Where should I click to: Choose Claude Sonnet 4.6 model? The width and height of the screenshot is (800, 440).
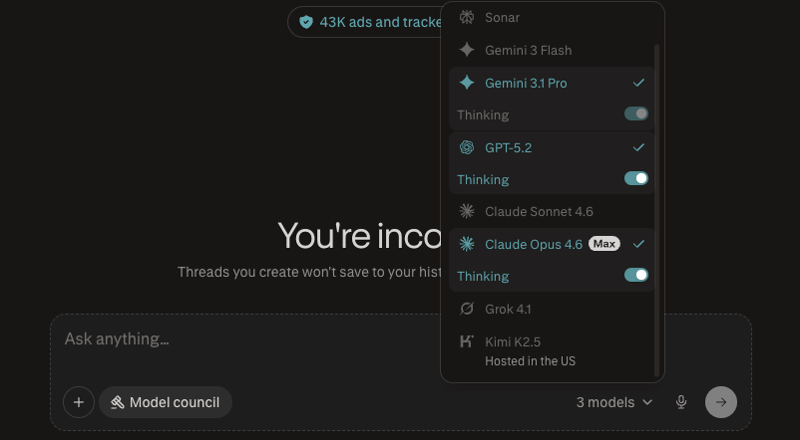click(538, 212)
